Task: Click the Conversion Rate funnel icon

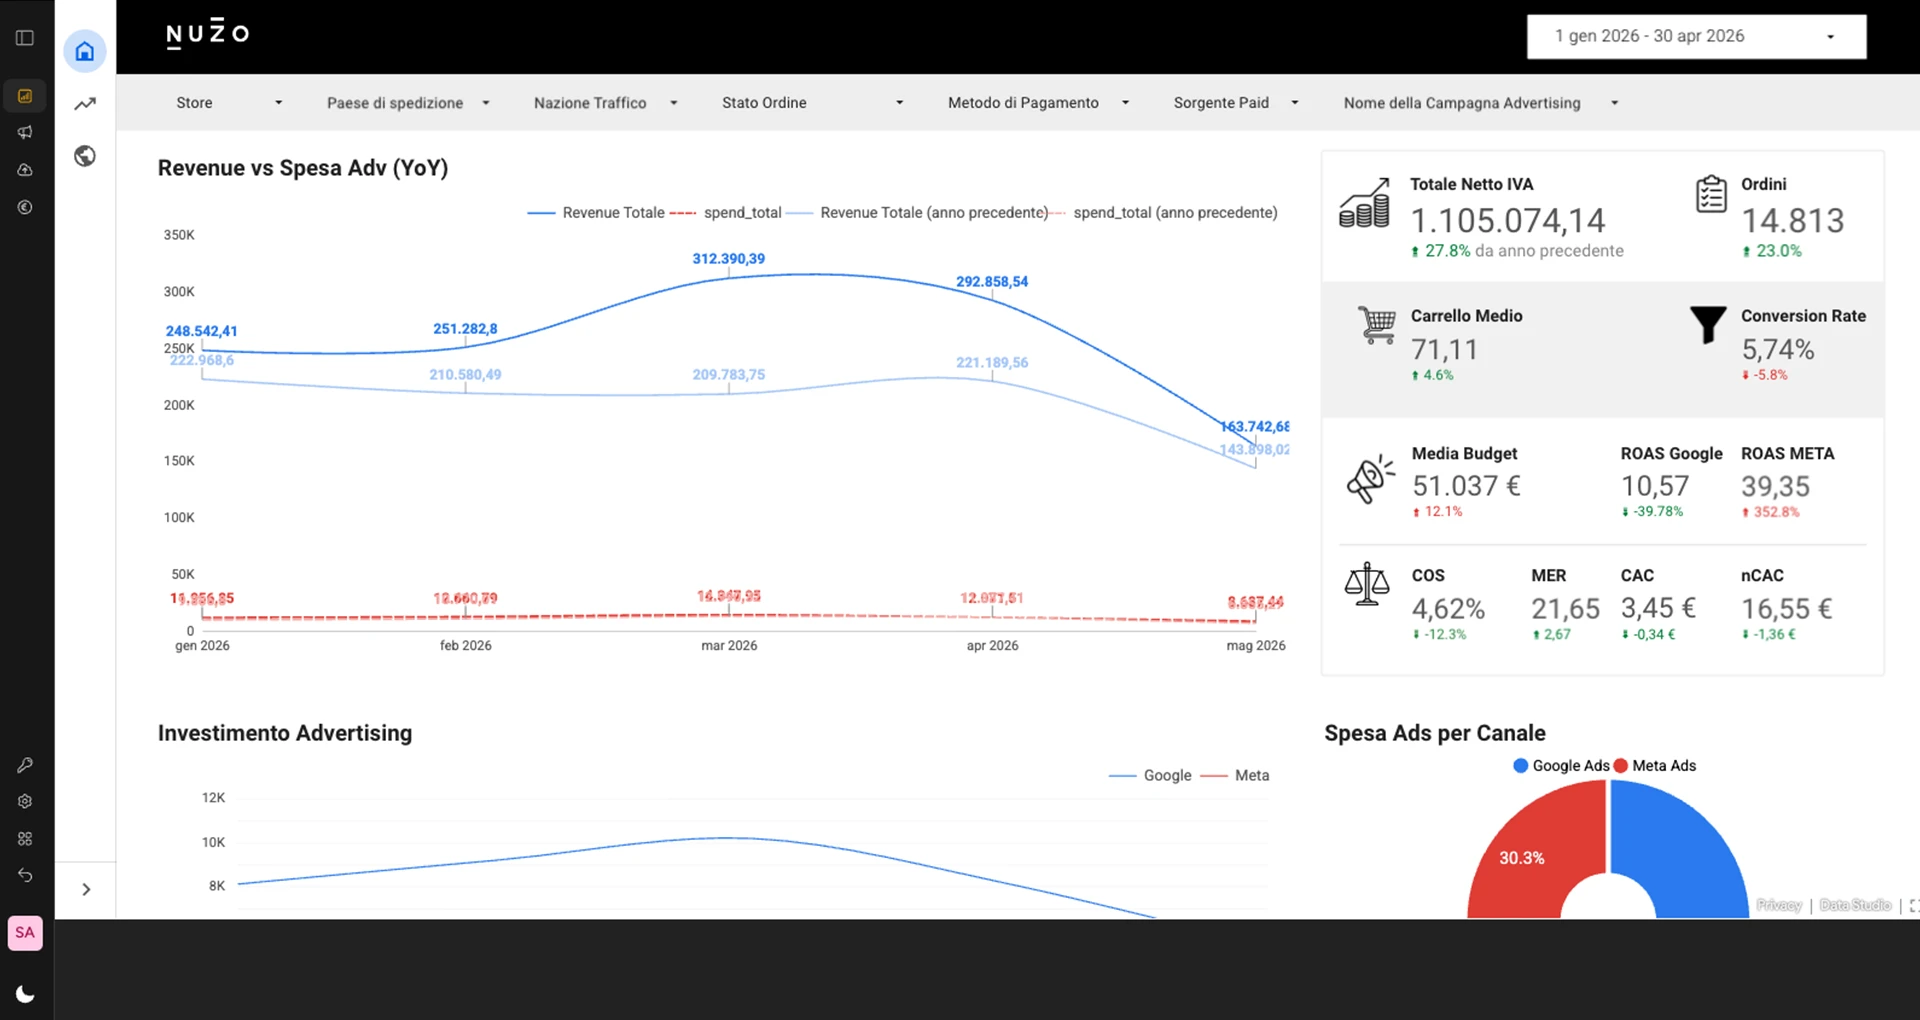Action: tap(1708, 325)
